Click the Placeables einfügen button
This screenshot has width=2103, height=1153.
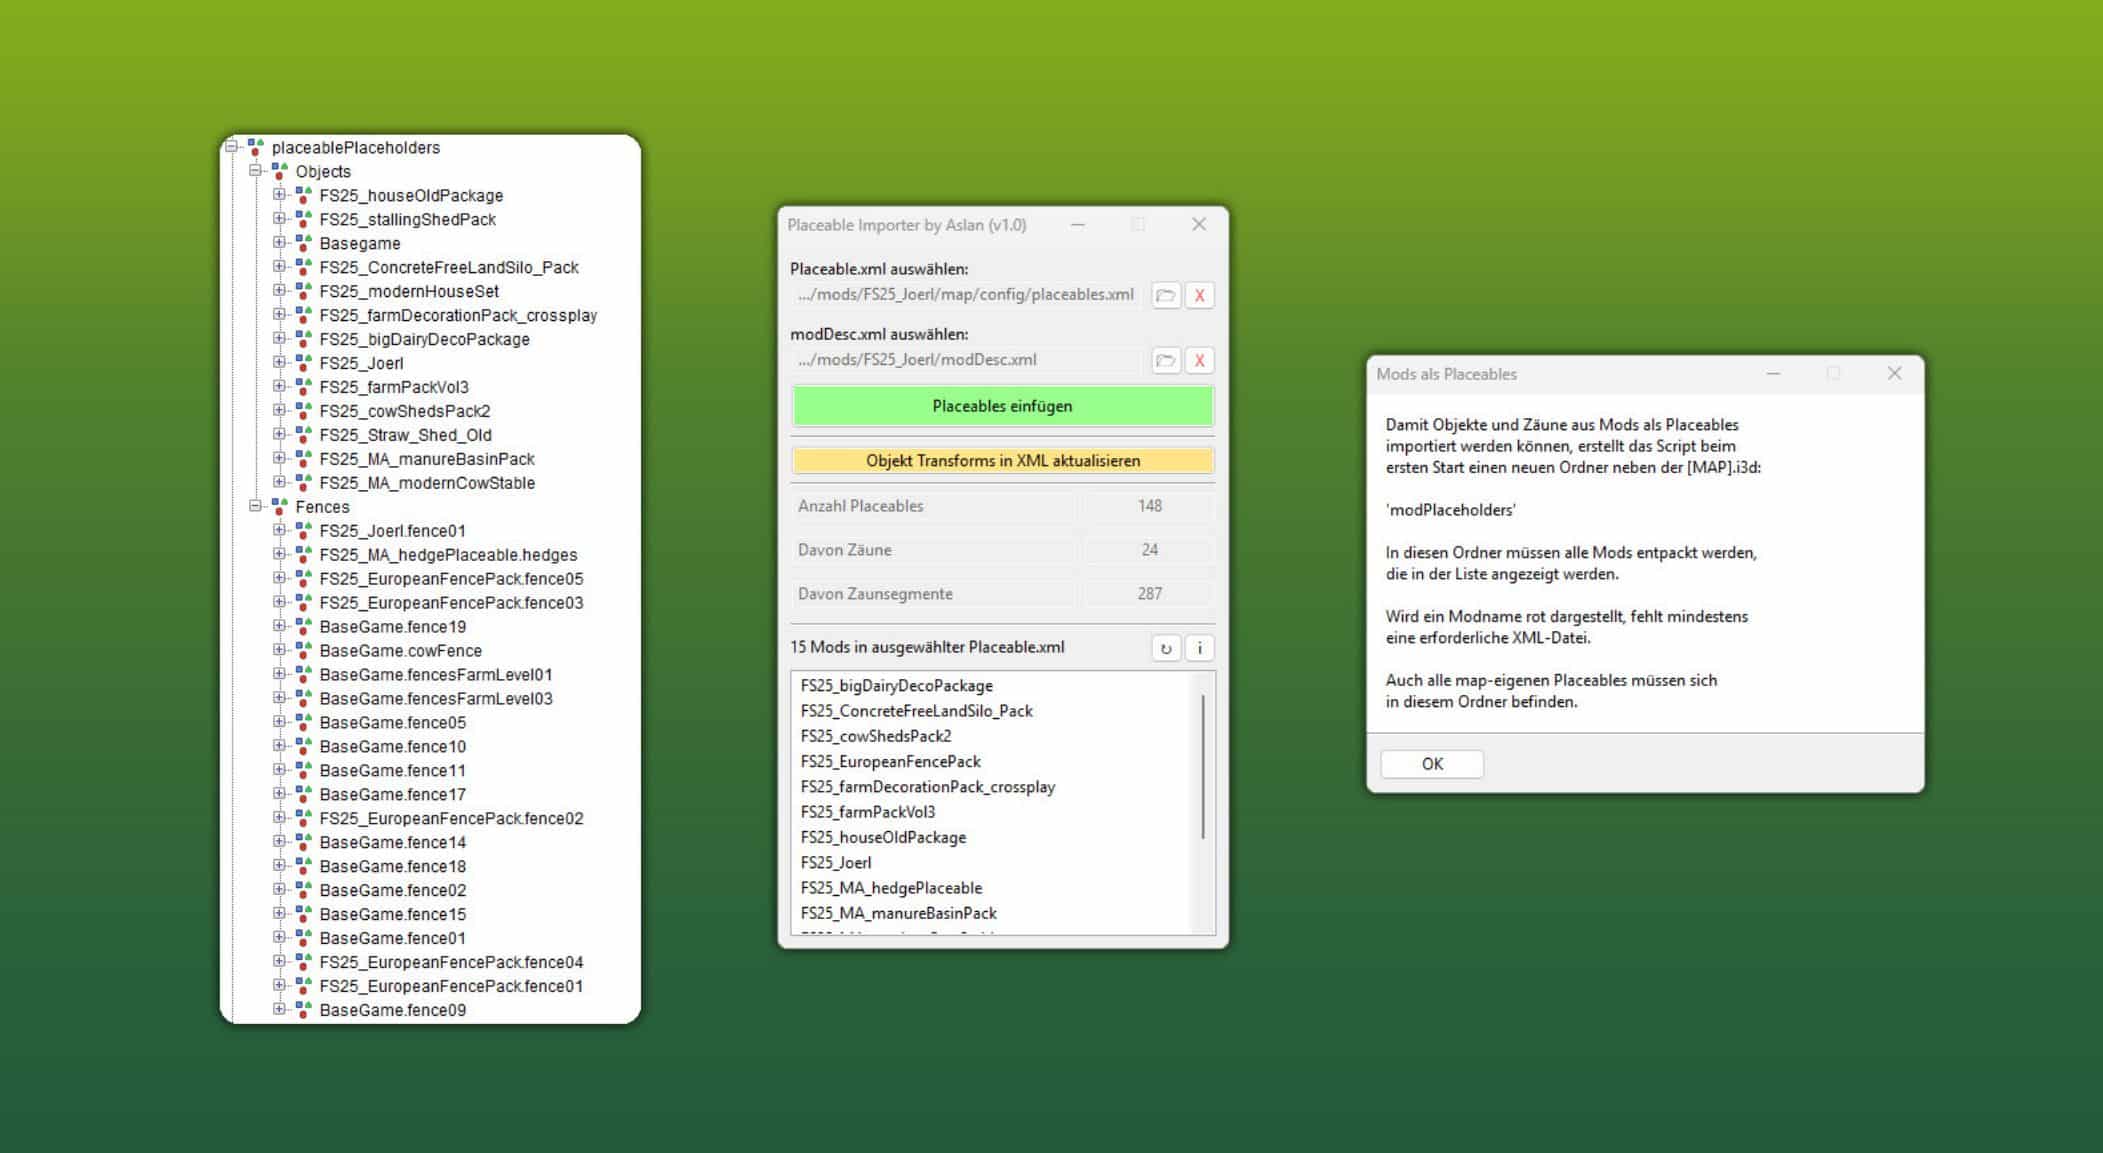click(1001, 406)
